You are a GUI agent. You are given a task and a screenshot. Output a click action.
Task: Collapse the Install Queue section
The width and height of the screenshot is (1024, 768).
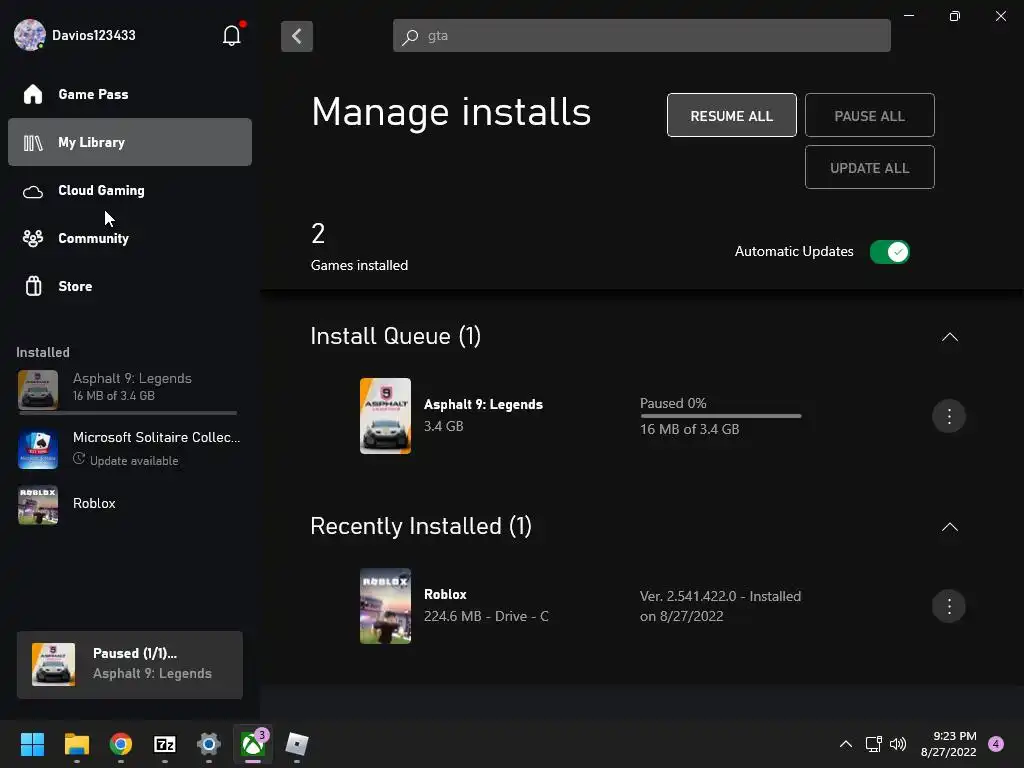click(x=950, y=337)
